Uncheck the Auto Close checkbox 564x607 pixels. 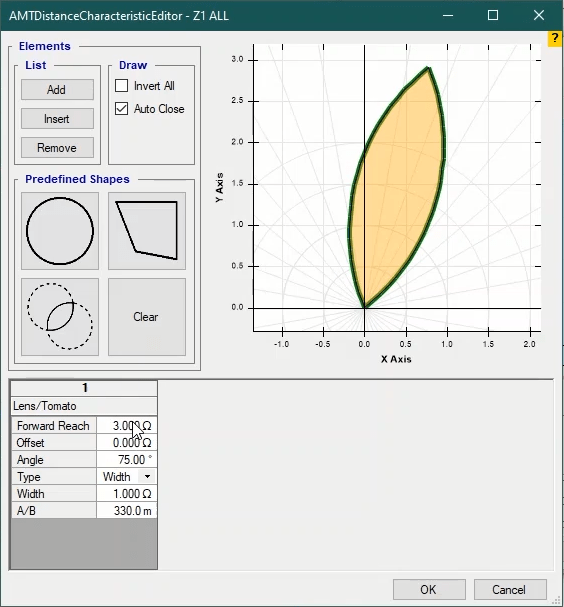pyautogui.click(x=122, y=109)
